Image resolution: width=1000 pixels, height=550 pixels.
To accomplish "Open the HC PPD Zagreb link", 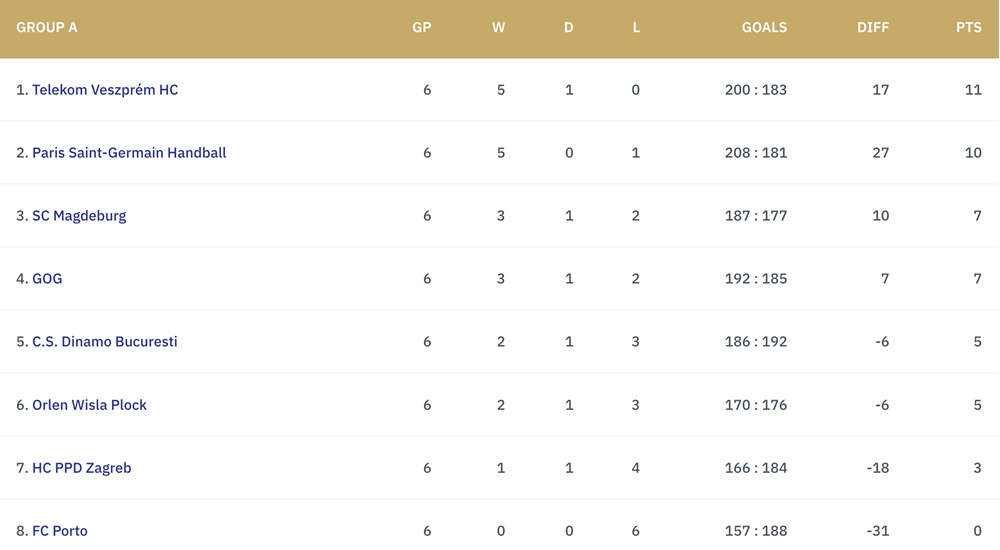I will pyautogui.click(x=82, y=468).
